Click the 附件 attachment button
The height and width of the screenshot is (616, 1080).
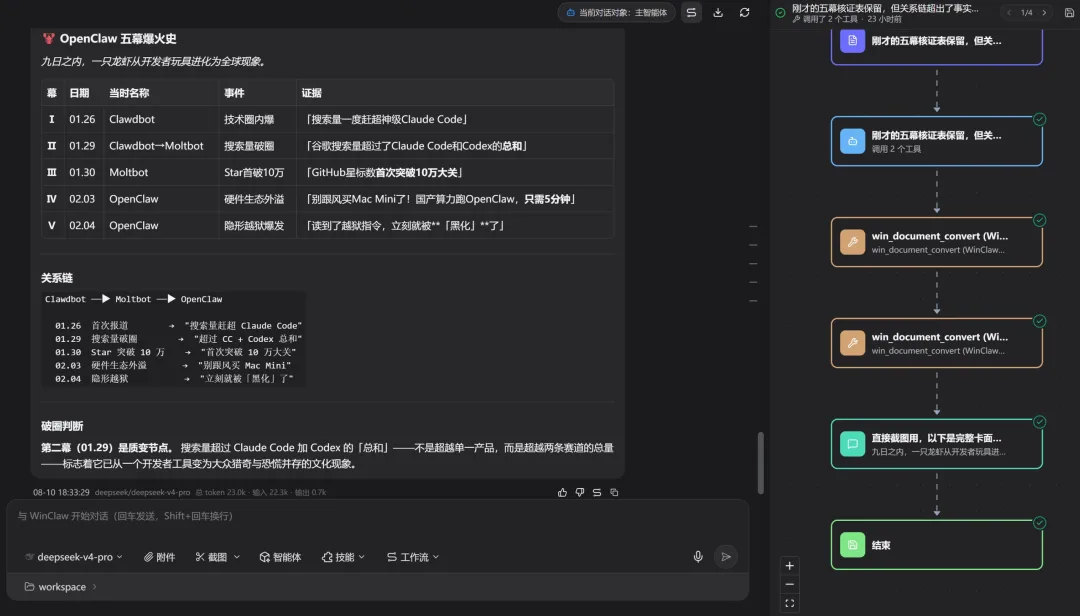pyautogui.click(x=159, y=557)
